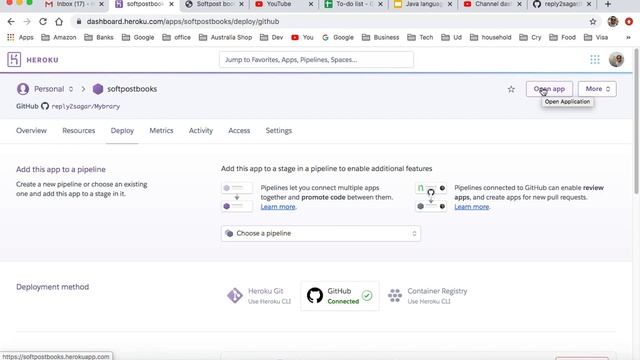This screenshot has width=640, height=360.
Task: Reload the page with the refresh icon
Action: click(43, 22)
